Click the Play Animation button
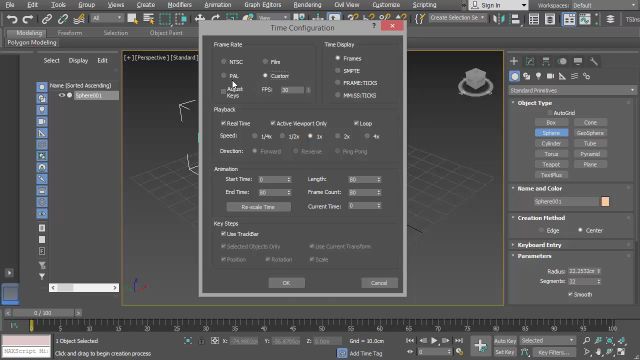Screen dimensions: 640x360 click(434, 340)
